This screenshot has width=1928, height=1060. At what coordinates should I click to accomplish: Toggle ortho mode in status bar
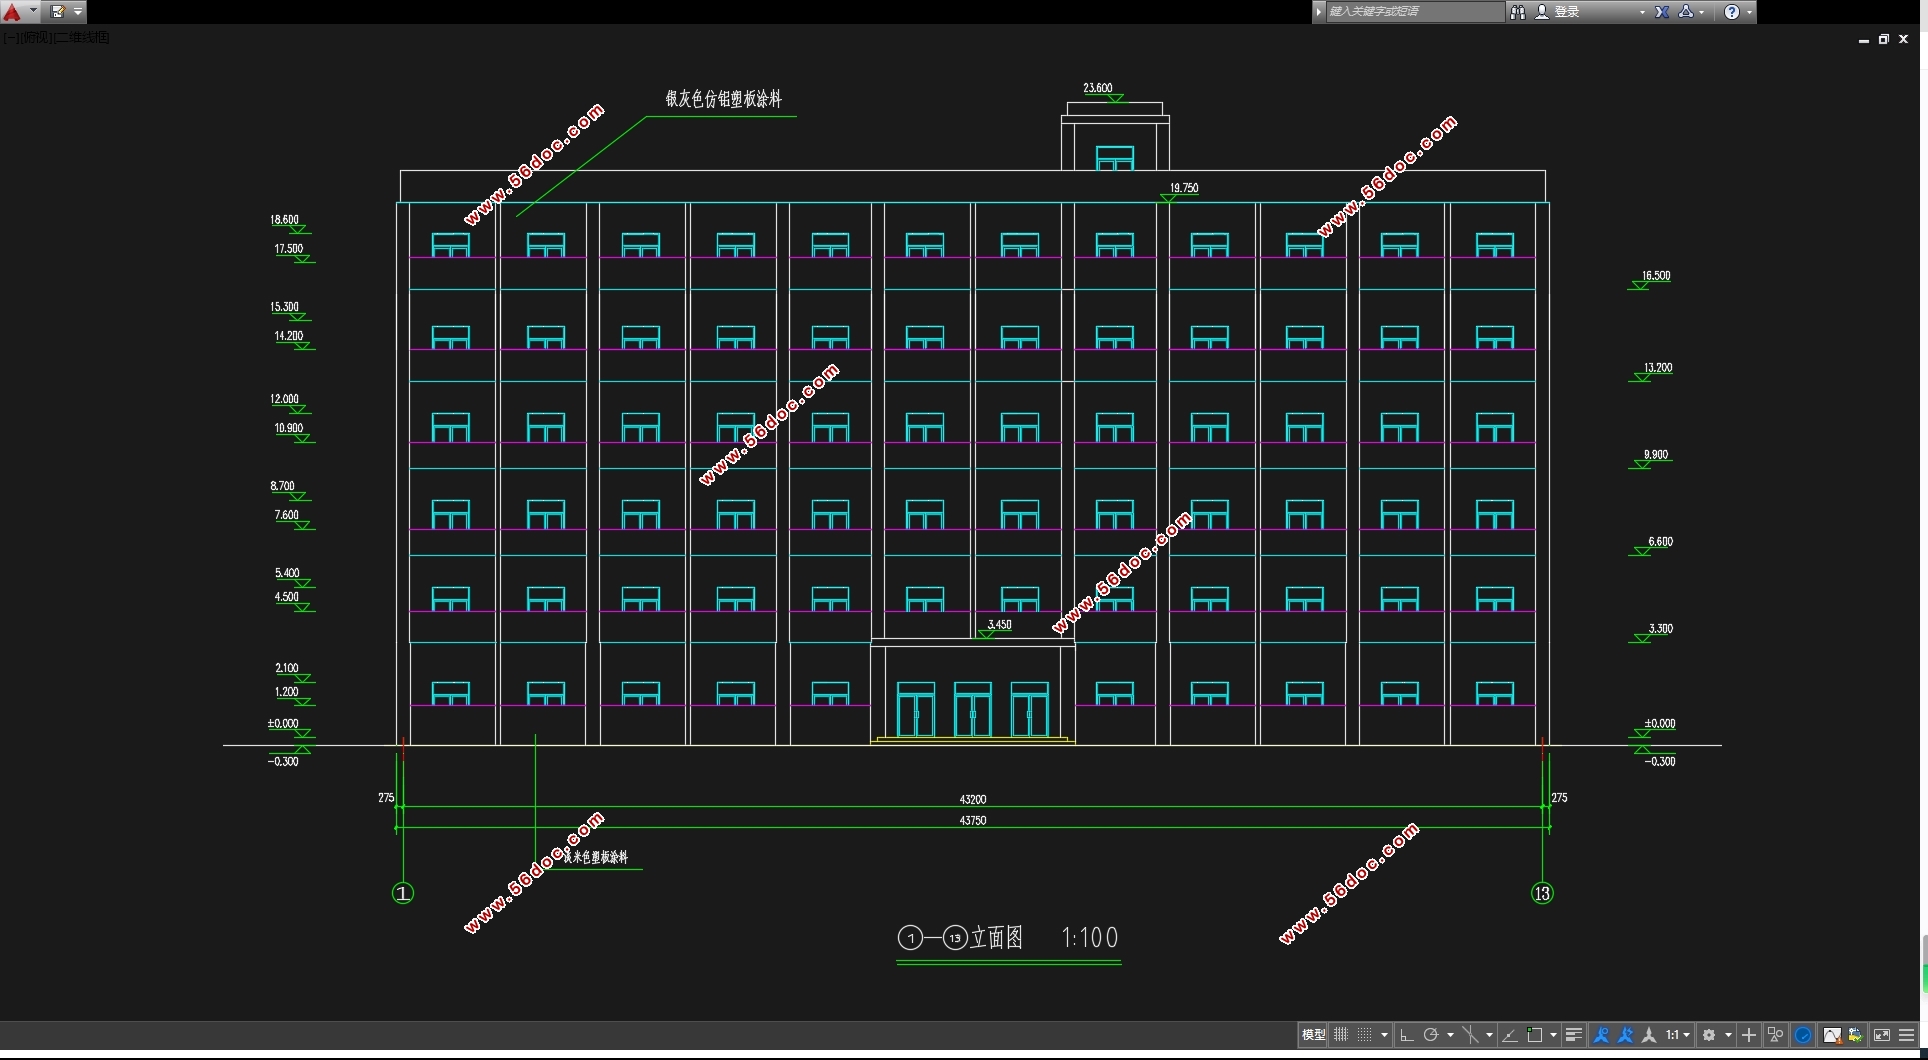(x=1406, y=1035)
